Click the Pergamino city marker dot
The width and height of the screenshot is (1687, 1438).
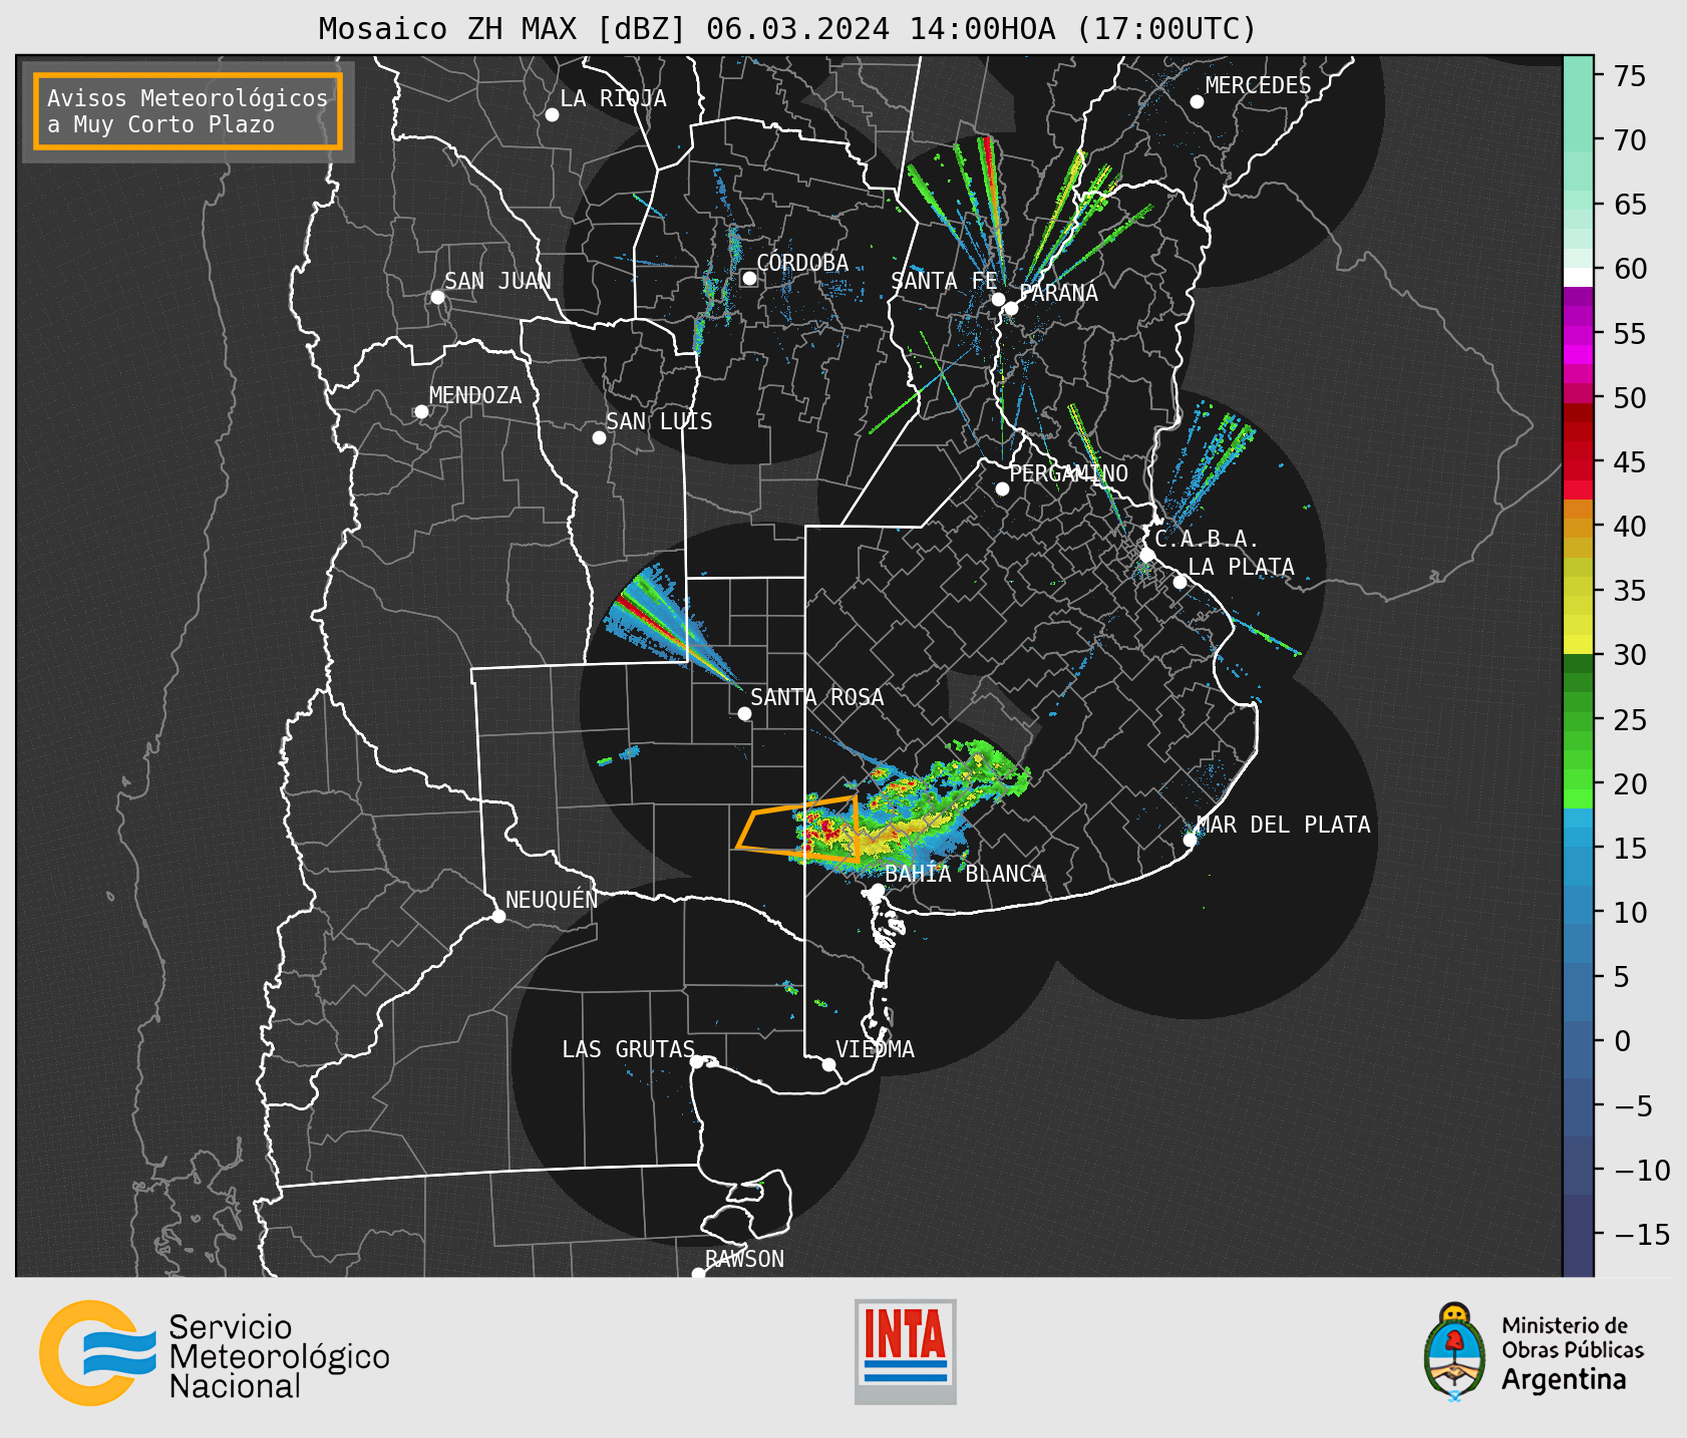coord(1002,489)
